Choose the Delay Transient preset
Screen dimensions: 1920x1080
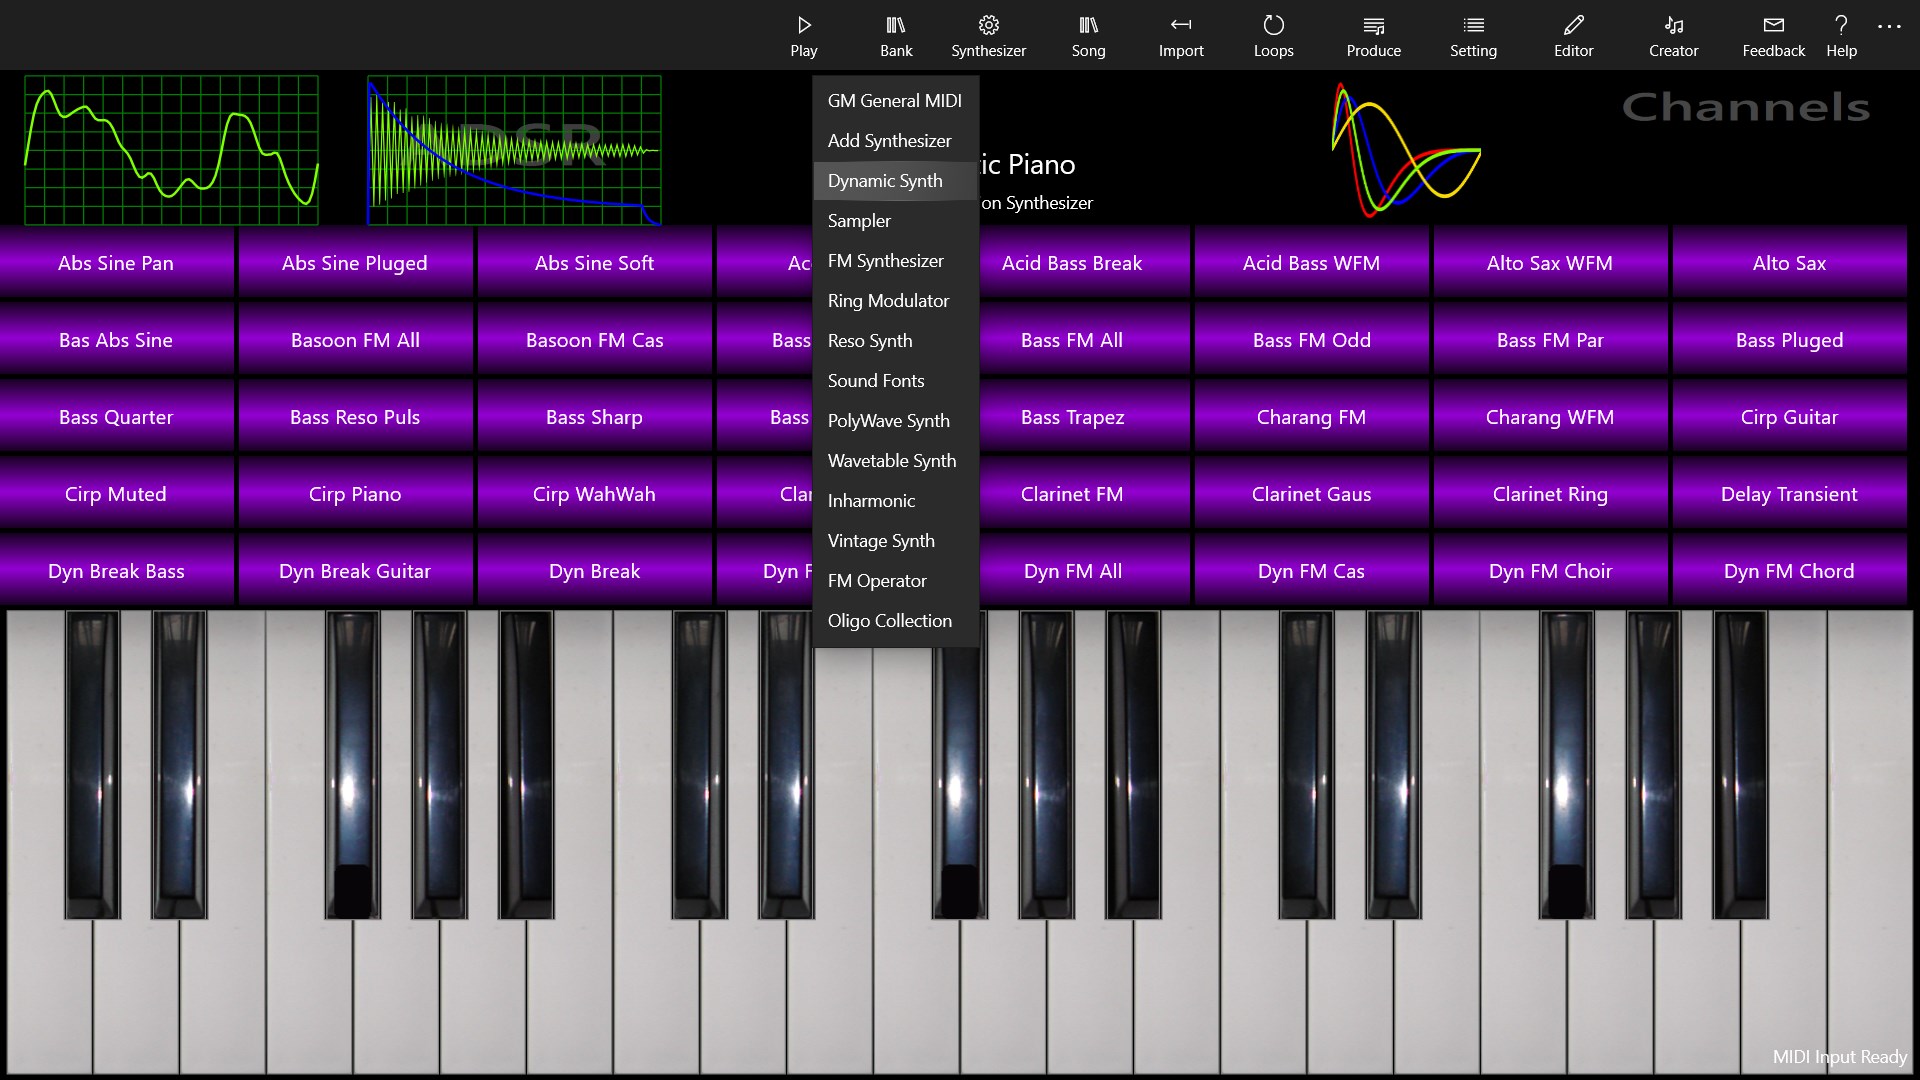point(1789,493)
